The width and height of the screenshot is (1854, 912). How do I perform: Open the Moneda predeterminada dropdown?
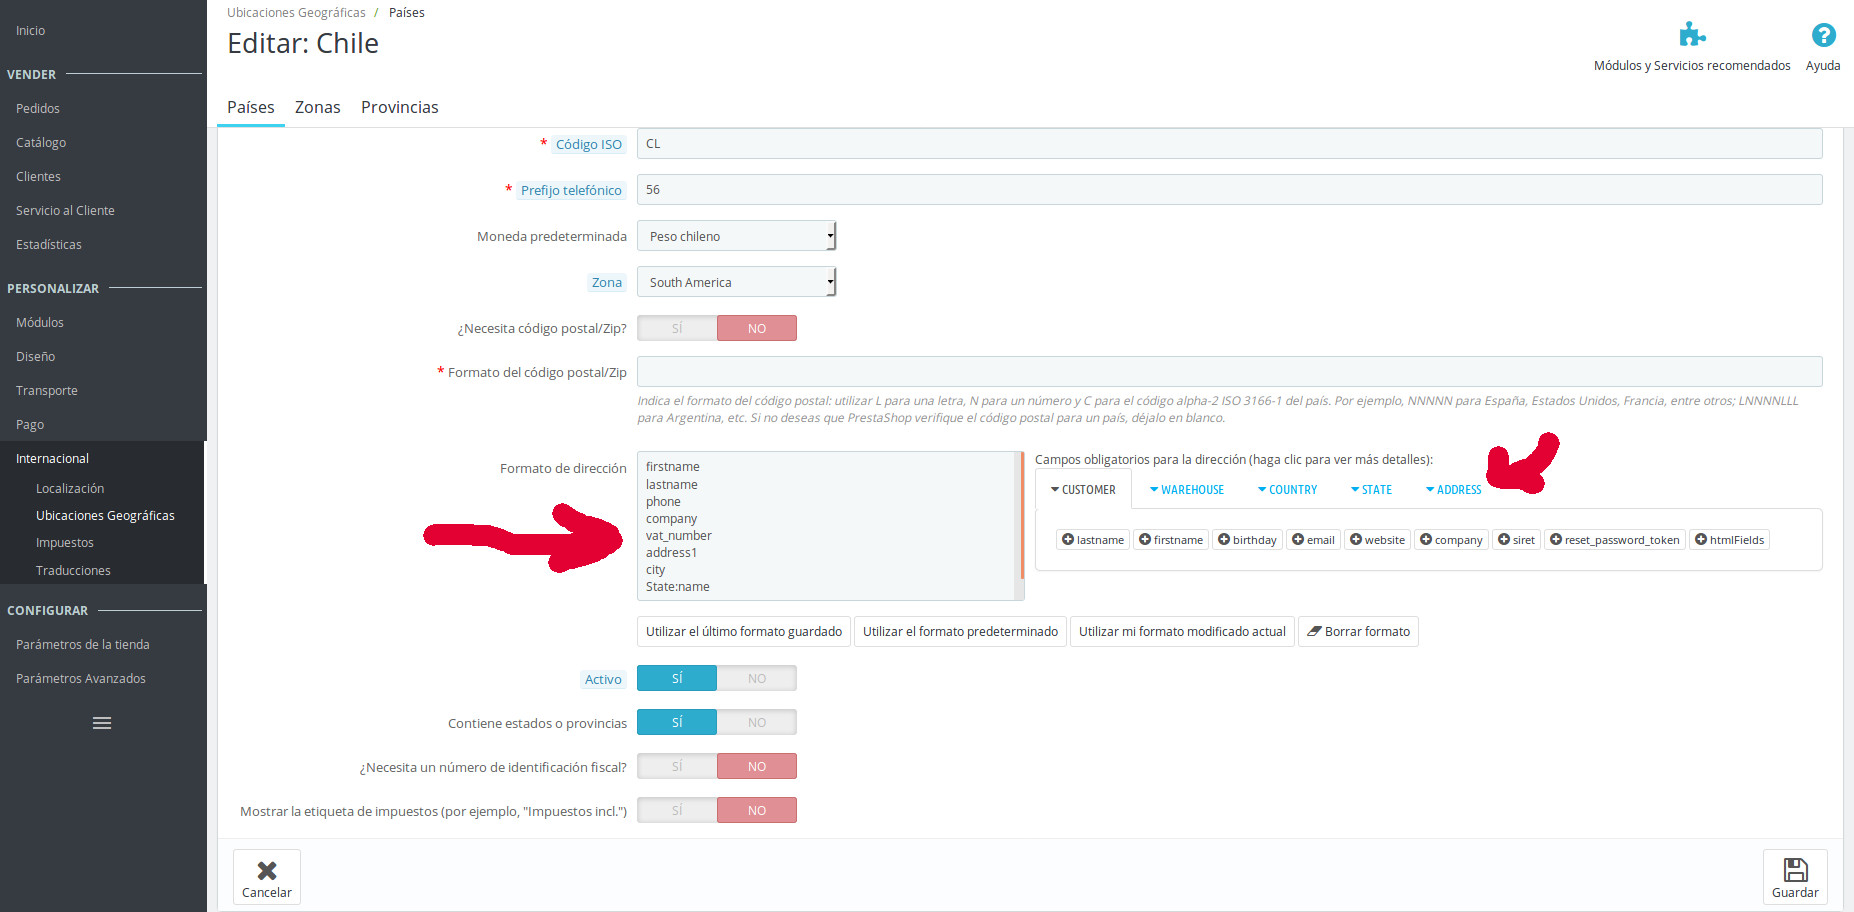[x=736, y=236]
